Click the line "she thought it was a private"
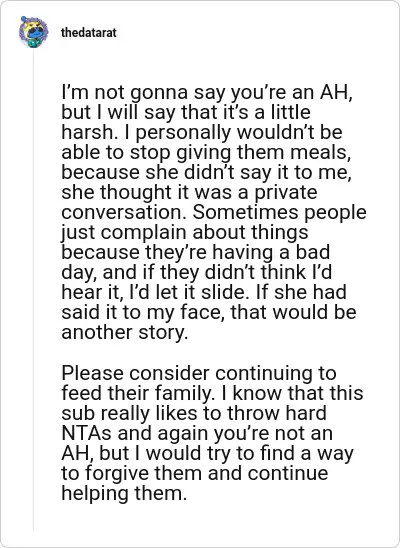 (189, 192)
